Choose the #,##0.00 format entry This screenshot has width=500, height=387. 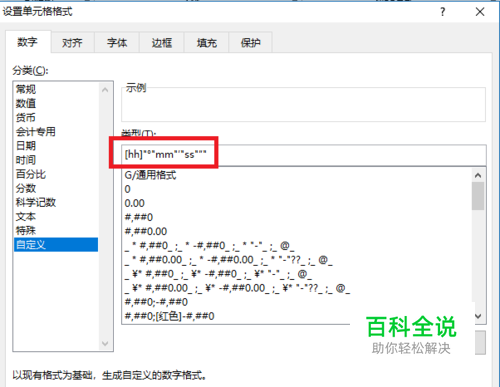tap(297, 231)
